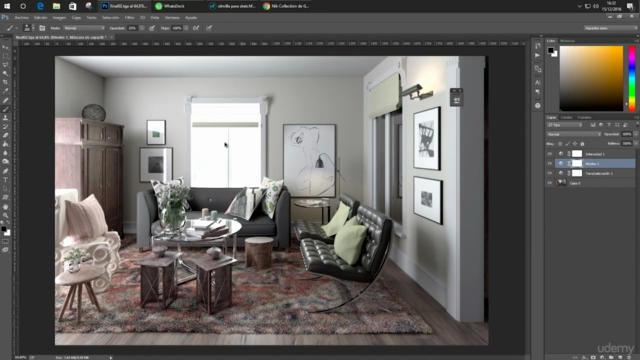The image size is (640, 360).
Task: Select the Rectangular Marquee tool
Action: (6, 56)
